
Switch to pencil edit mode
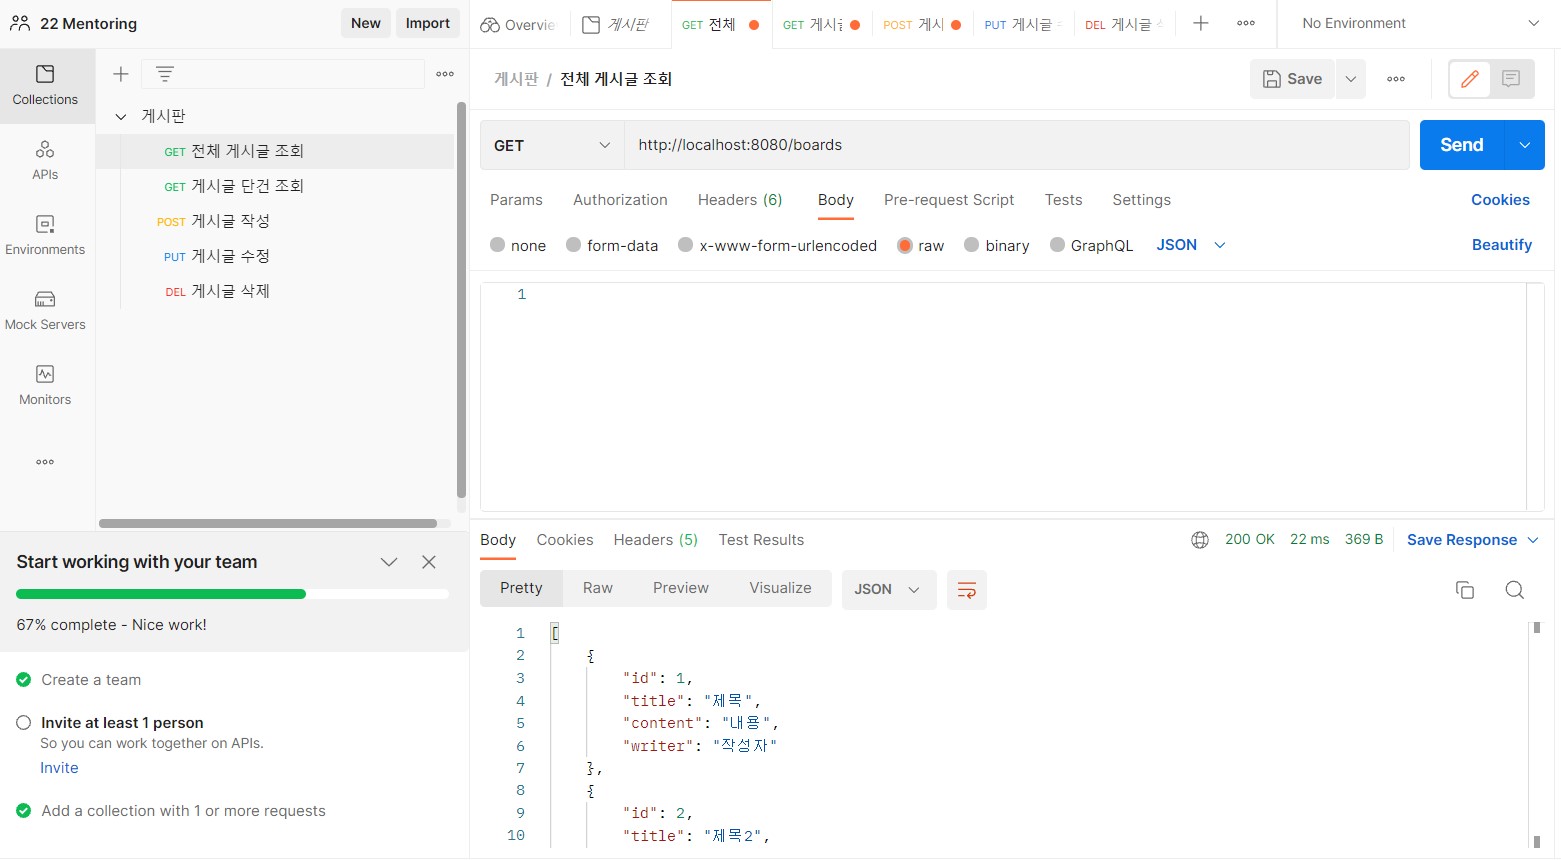[1470, 79]
